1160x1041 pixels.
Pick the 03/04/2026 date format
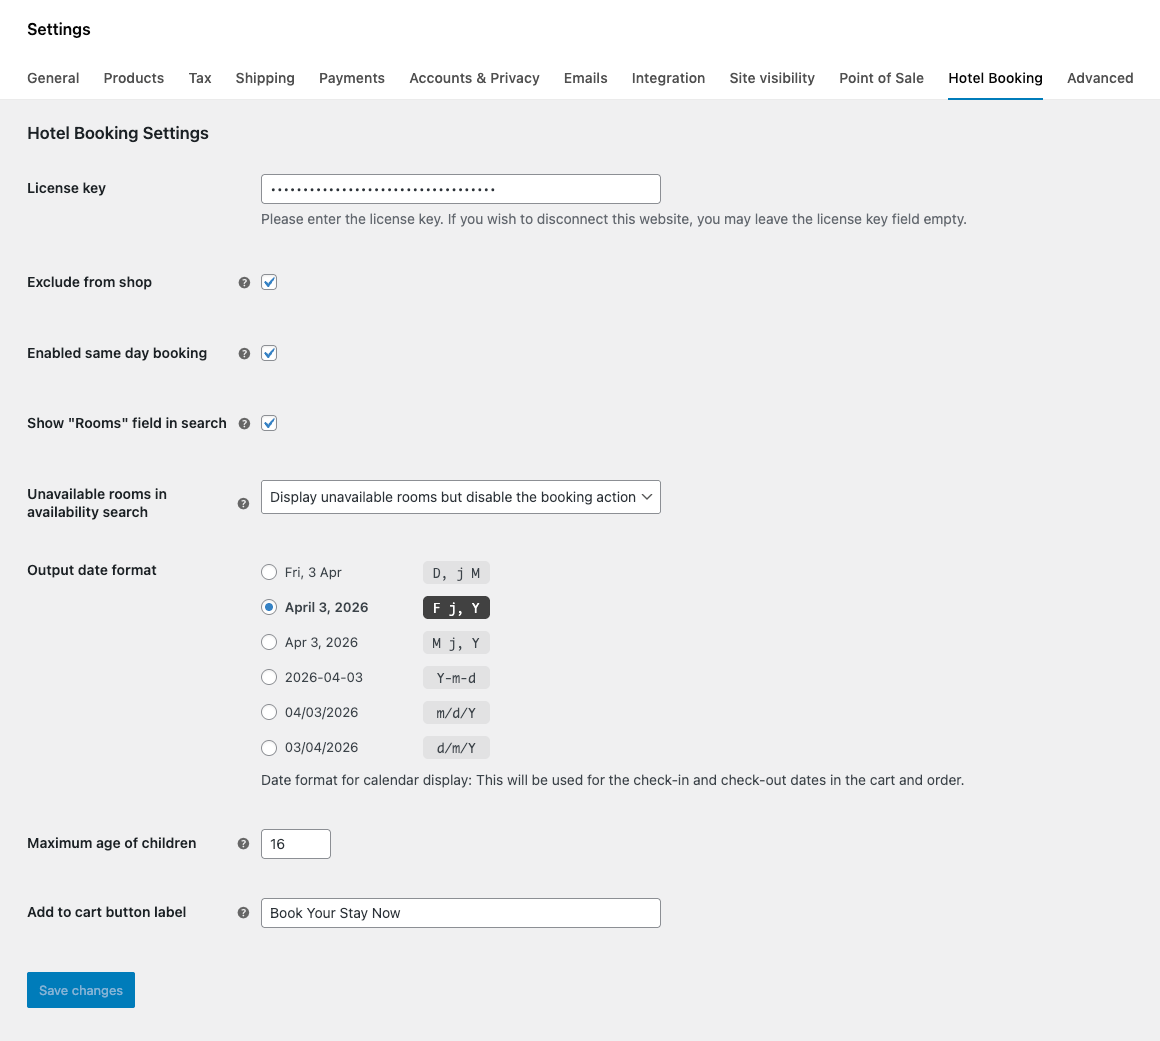pos(269,747)
